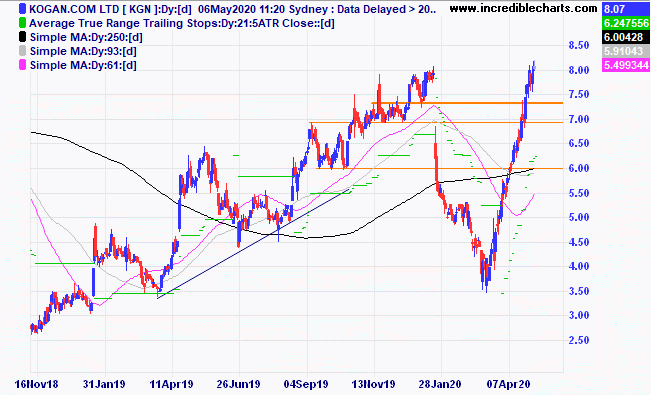This screenshot has width=651, height=395.
Task: Open the www.incrediblecharts.com link
Action: (x=523, y=8)
